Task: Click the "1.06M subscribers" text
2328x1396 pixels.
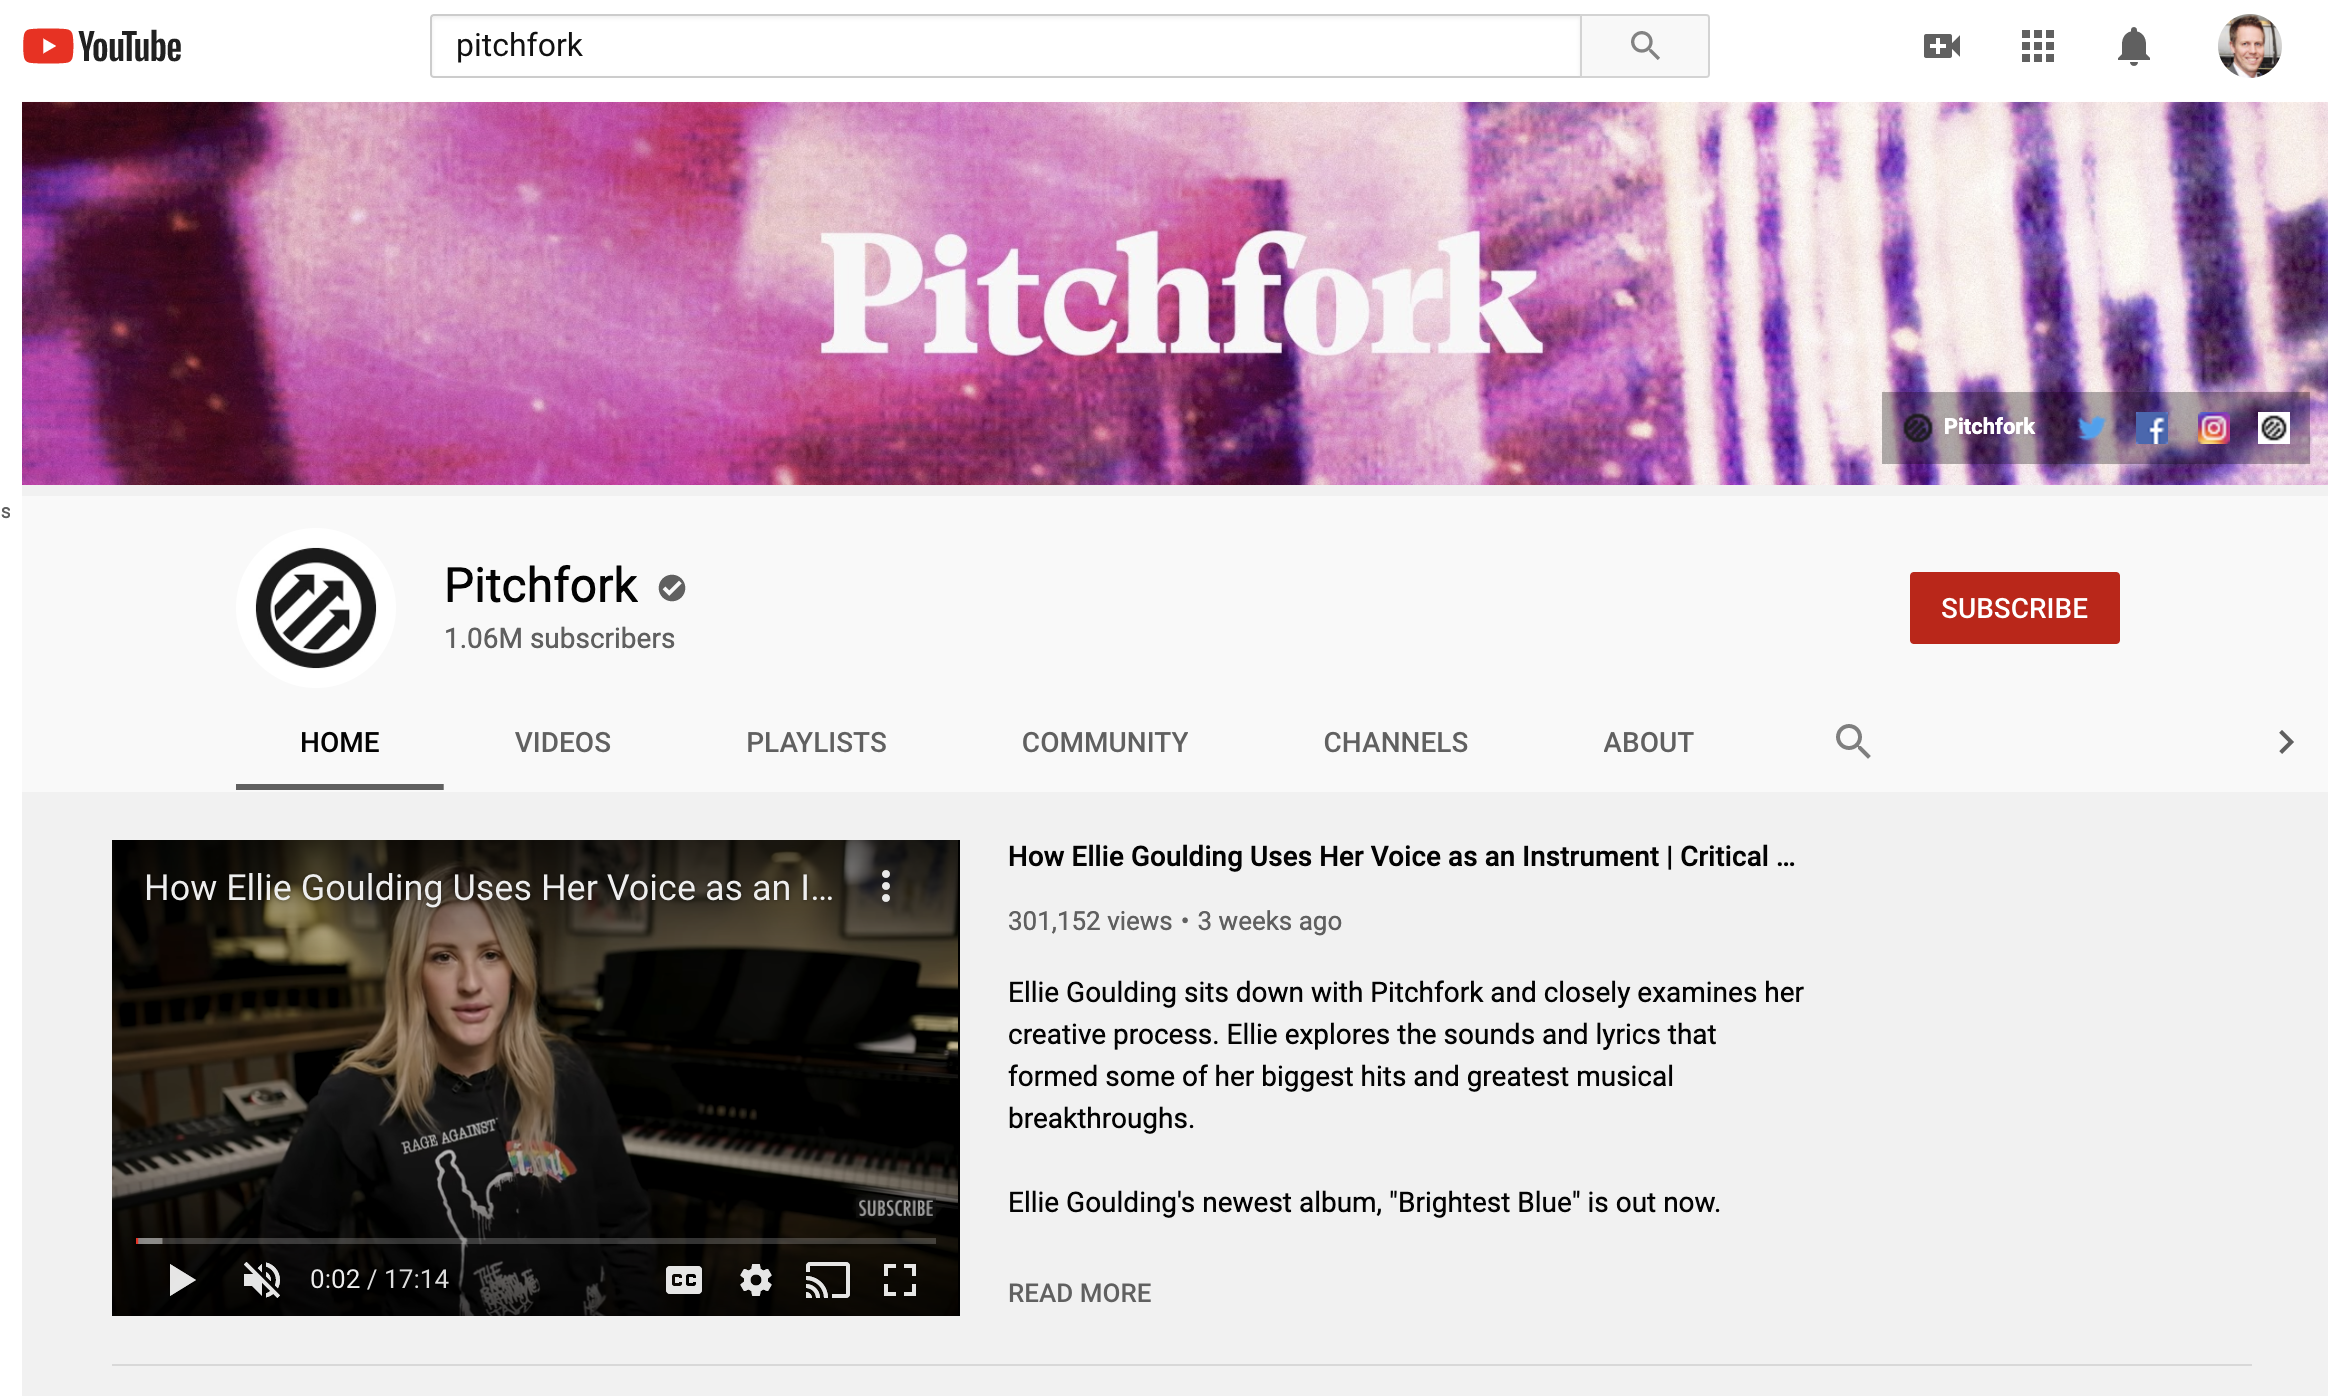Action: coord(560,638)
